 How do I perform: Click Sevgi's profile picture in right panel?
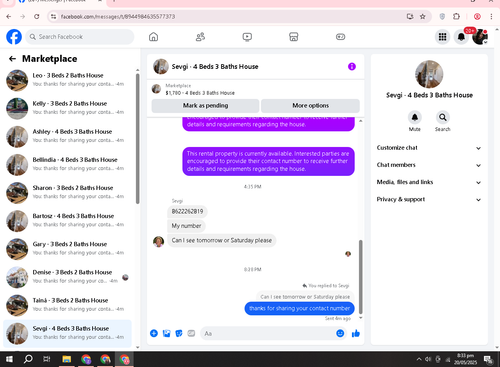429,74
